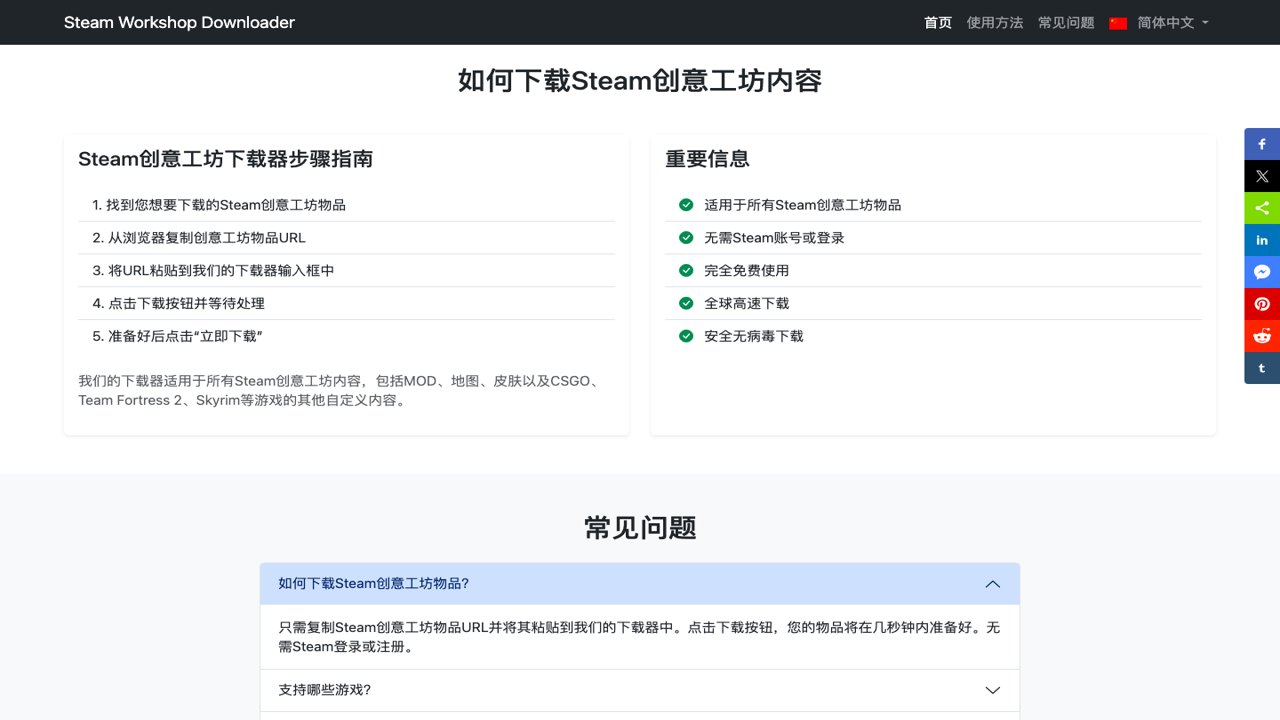Viewport: 1280px width, 720px height.
Task: Click check icon beside 完全免费使用
Action: click(x=686, y=270)
